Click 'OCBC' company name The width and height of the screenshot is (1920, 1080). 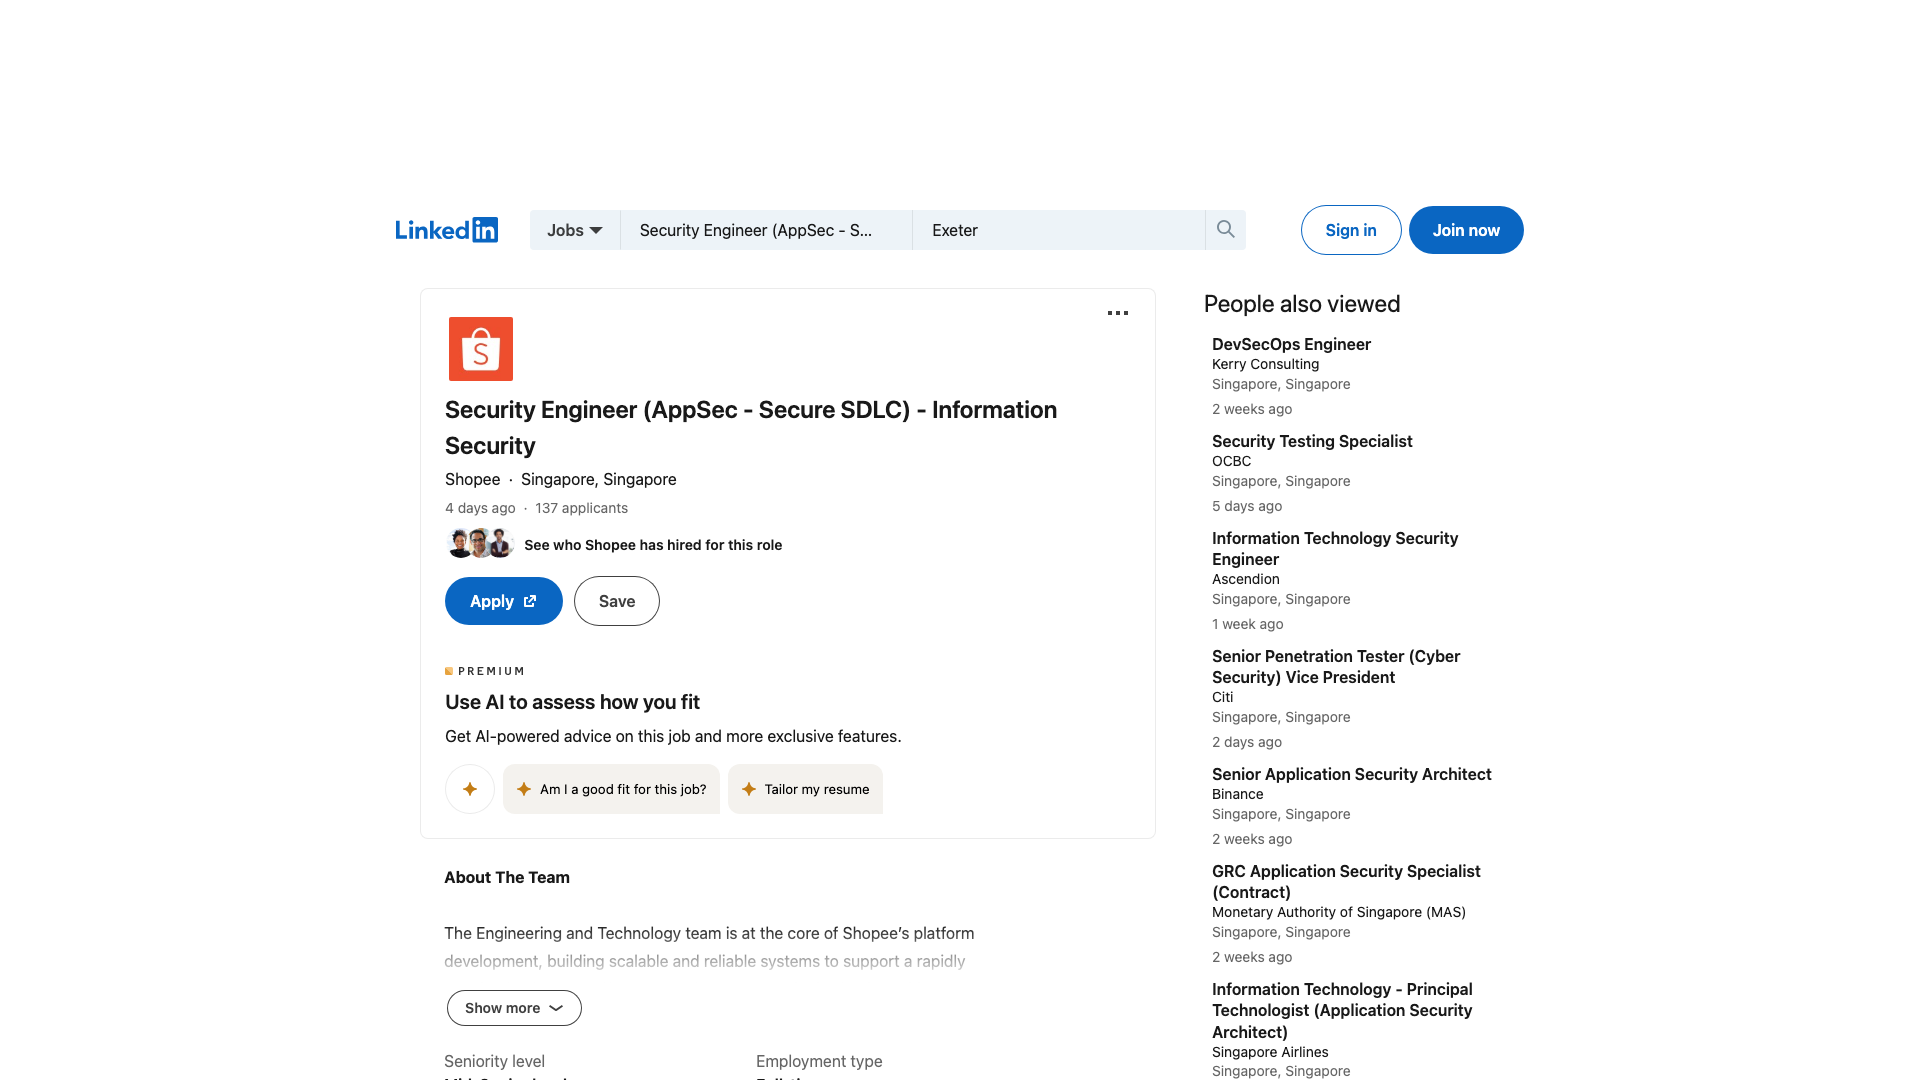coord(1231,461)
